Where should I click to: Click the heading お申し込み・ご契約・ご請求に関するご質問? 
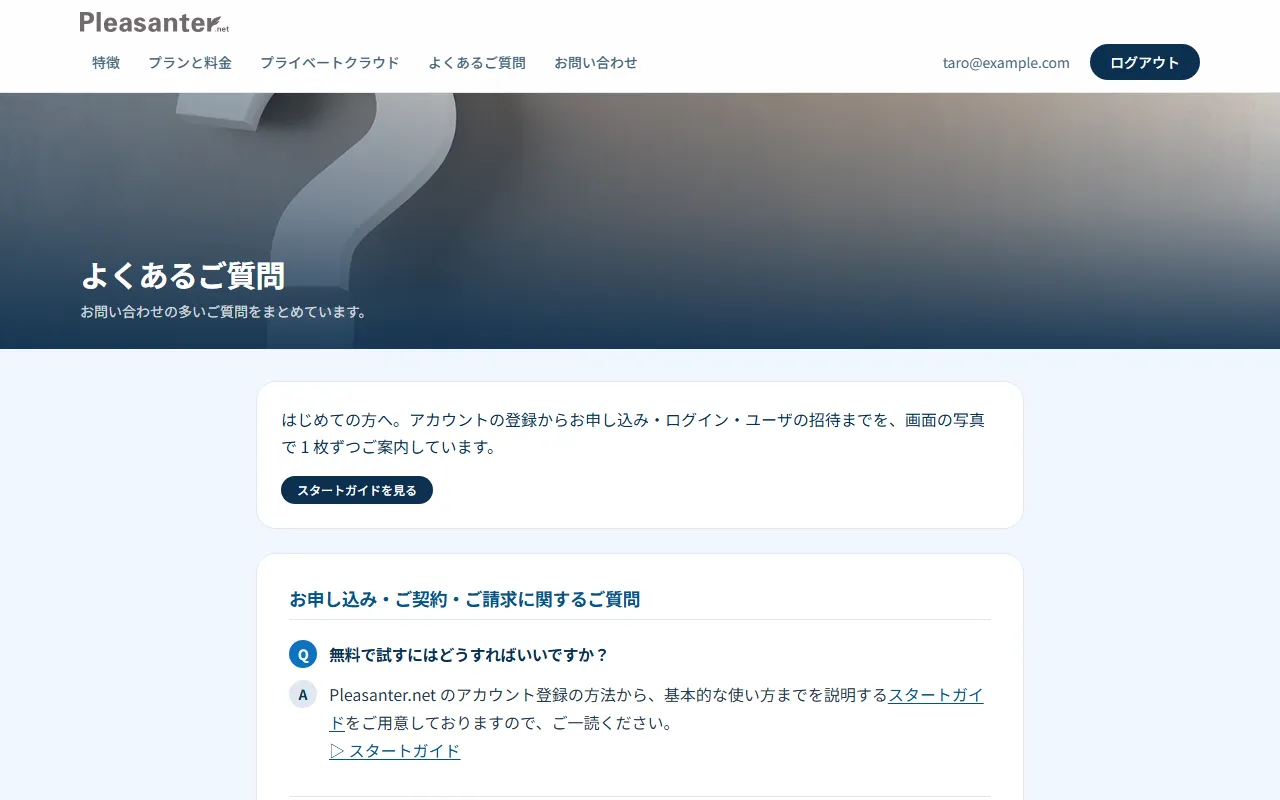(465, 599)
